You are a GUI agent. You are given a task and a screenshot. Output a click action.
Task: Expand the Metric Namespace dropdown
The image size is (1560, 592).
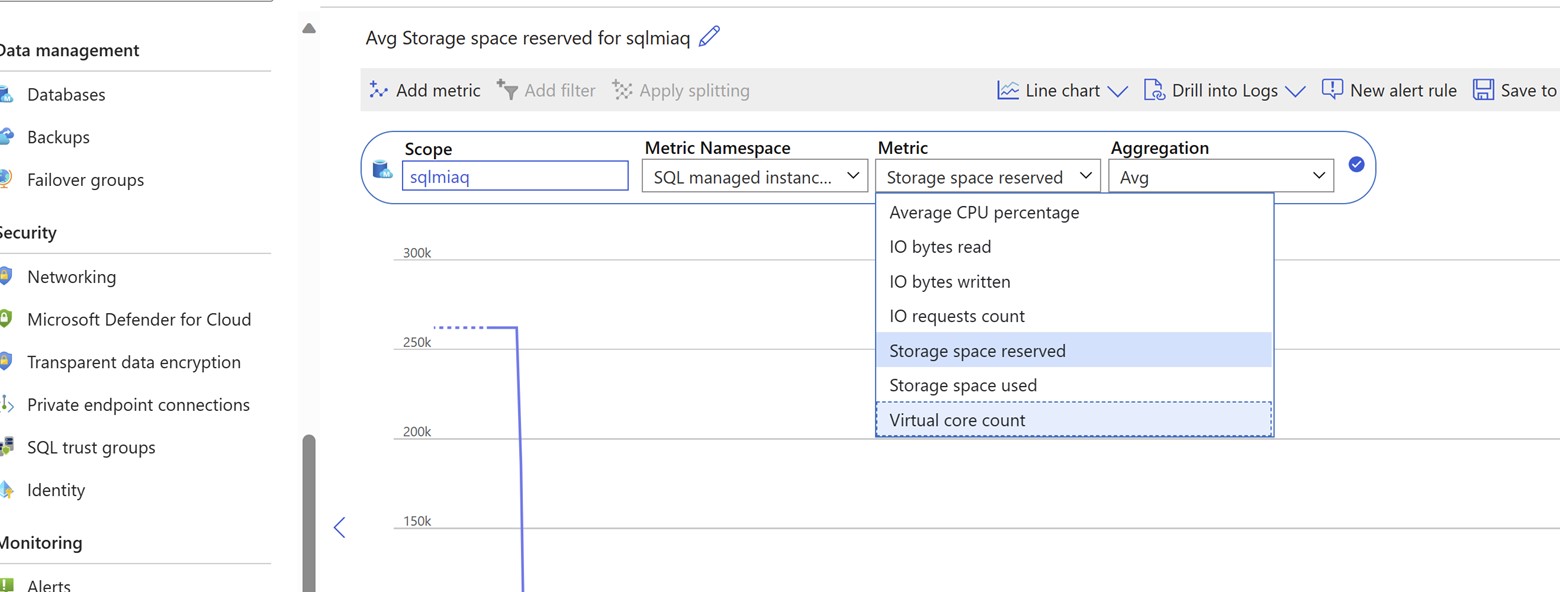[754, 177]
